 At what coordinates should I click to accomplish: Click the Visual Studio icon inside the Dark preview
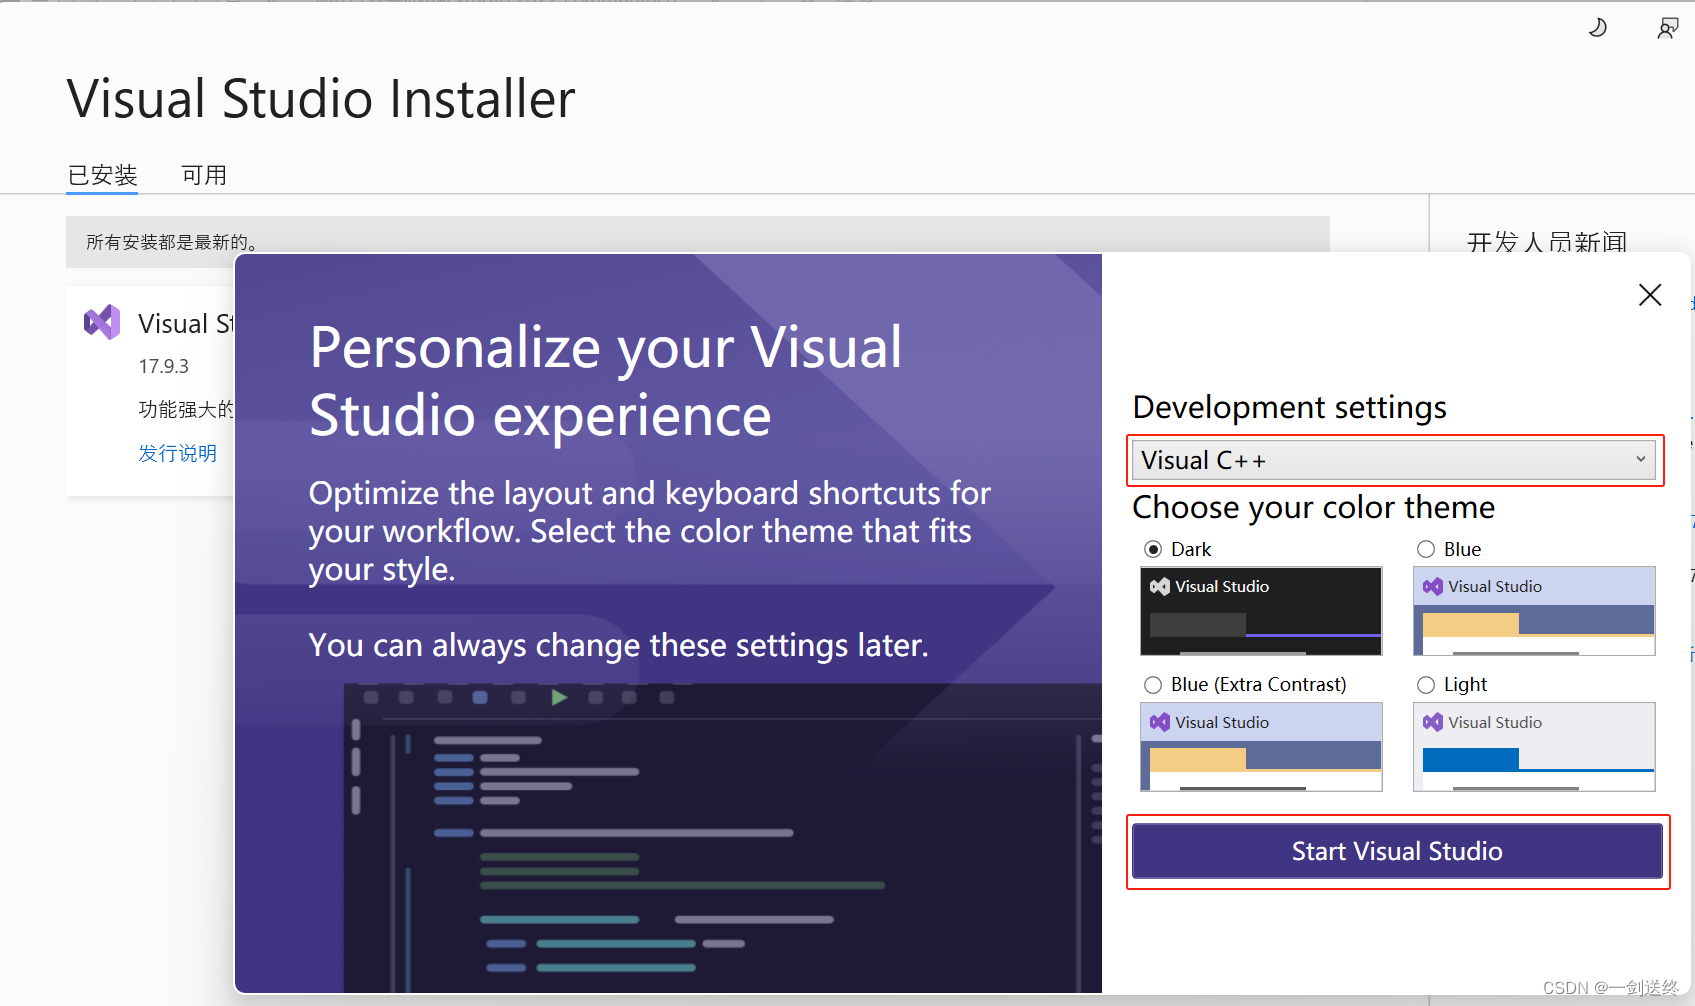pyautogui.click(x=1160, y=586)
